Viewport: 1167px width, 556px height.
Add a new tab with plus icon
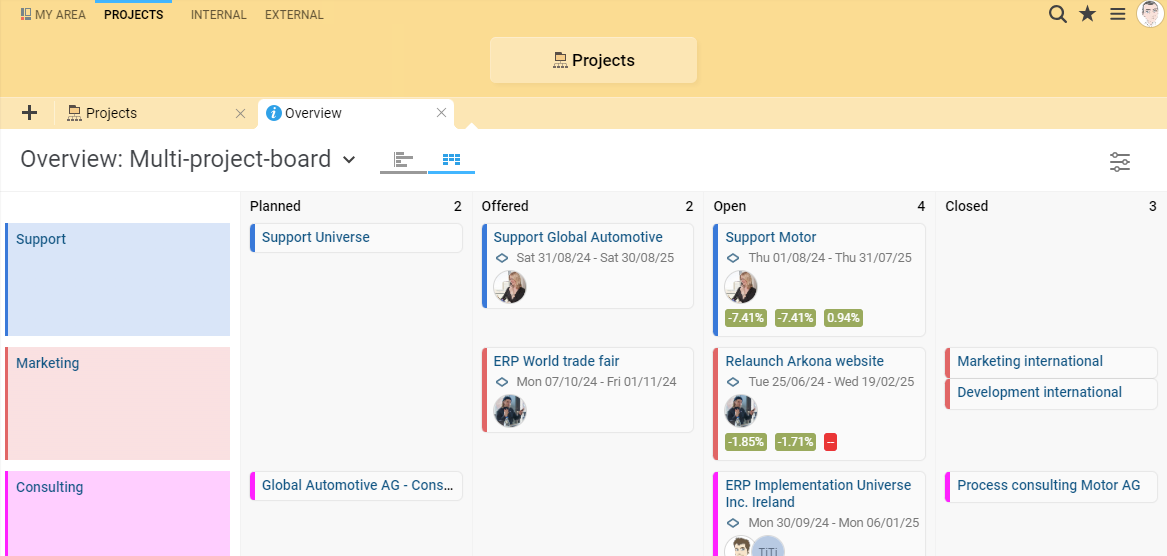point(29,113)
